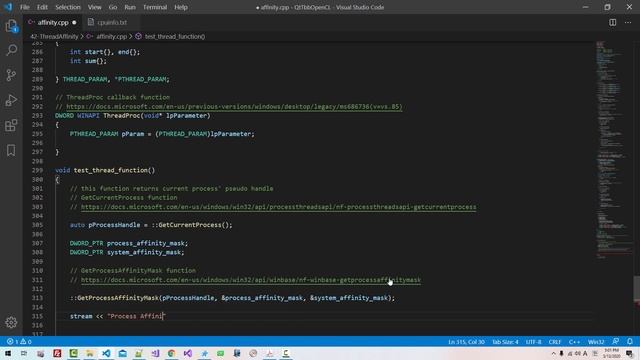Open the Extensions view
This screenshot has width=640, height=360.
pos(11,125)
